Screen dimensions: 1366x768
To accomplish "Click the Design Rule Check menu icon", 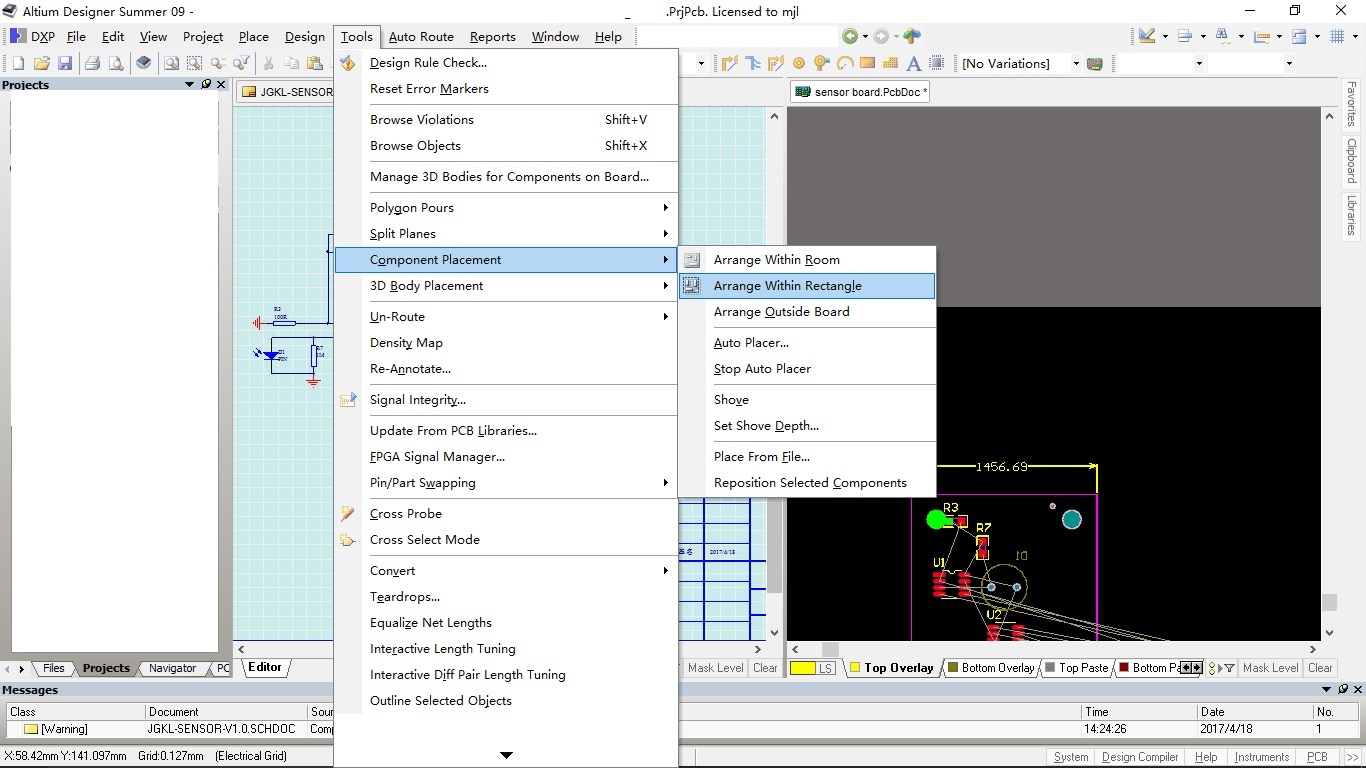I will [348, 63].
